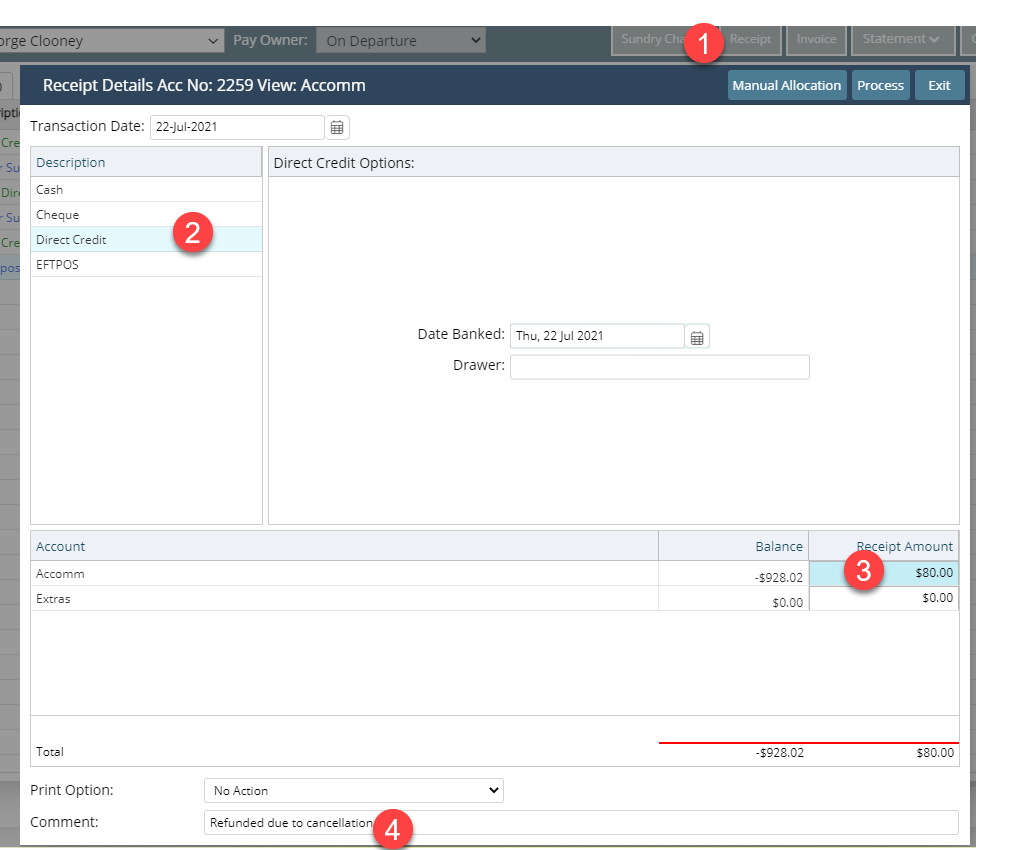1021x850 pixels.
Task: Exit the Receipt Details dialog
Action: [939, 86]
